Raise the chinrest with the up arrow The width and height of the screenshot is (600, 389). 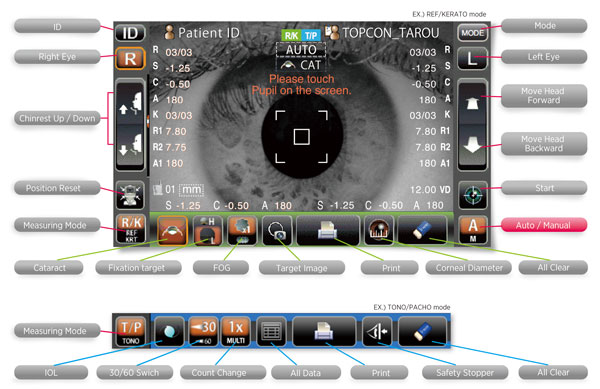pyautogui.click(x=130, y=103)
